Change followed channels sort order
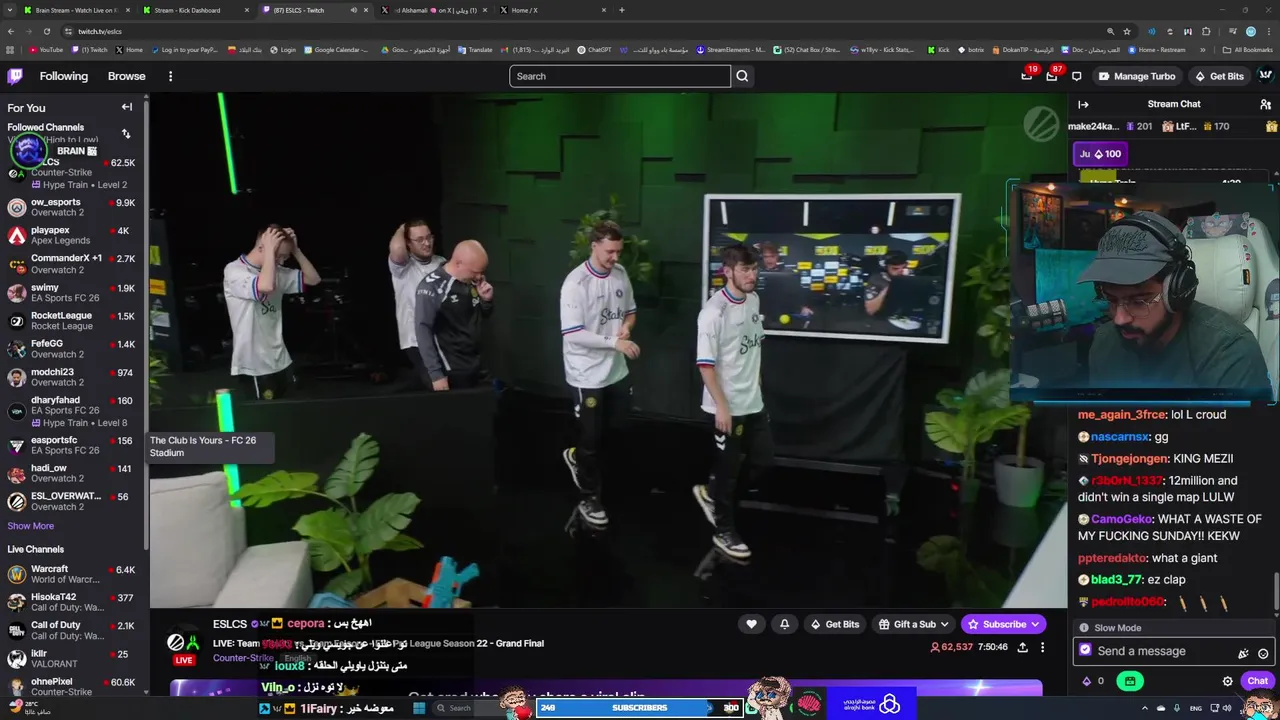The image size is (1280, 720). click(x=126, y=133)
